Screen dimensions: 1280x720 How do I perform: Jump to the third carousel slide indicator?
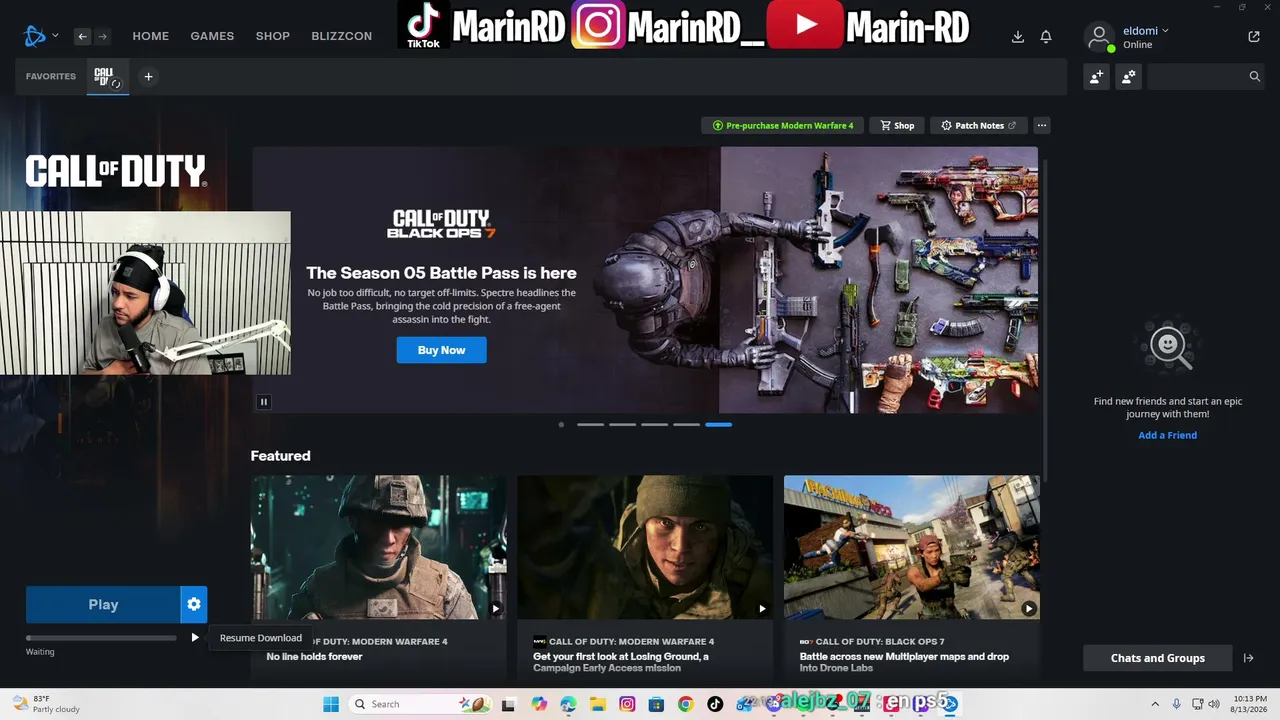pos(623,425)
